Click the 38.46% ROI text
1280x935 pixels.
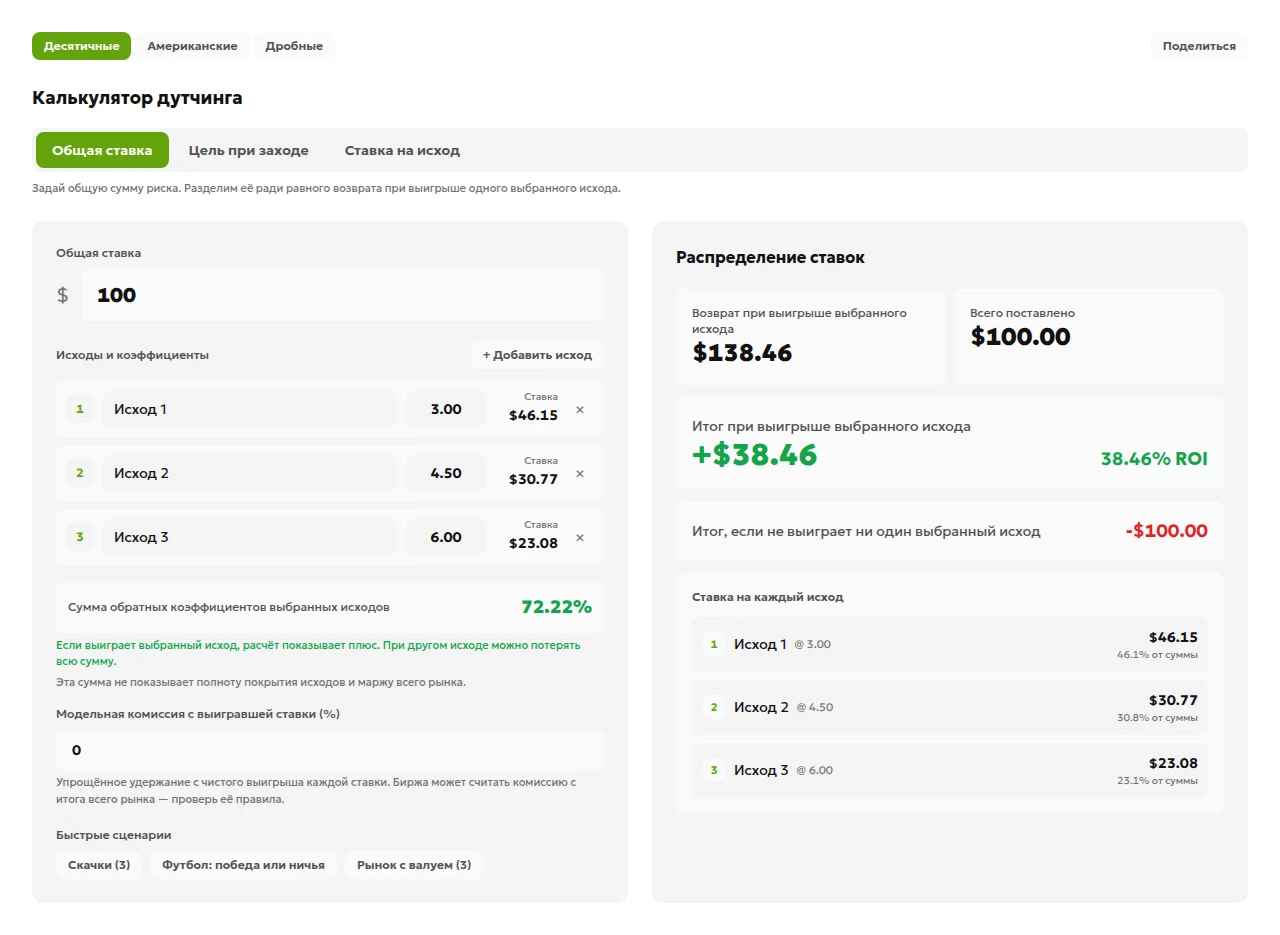tap(1154, 459)
